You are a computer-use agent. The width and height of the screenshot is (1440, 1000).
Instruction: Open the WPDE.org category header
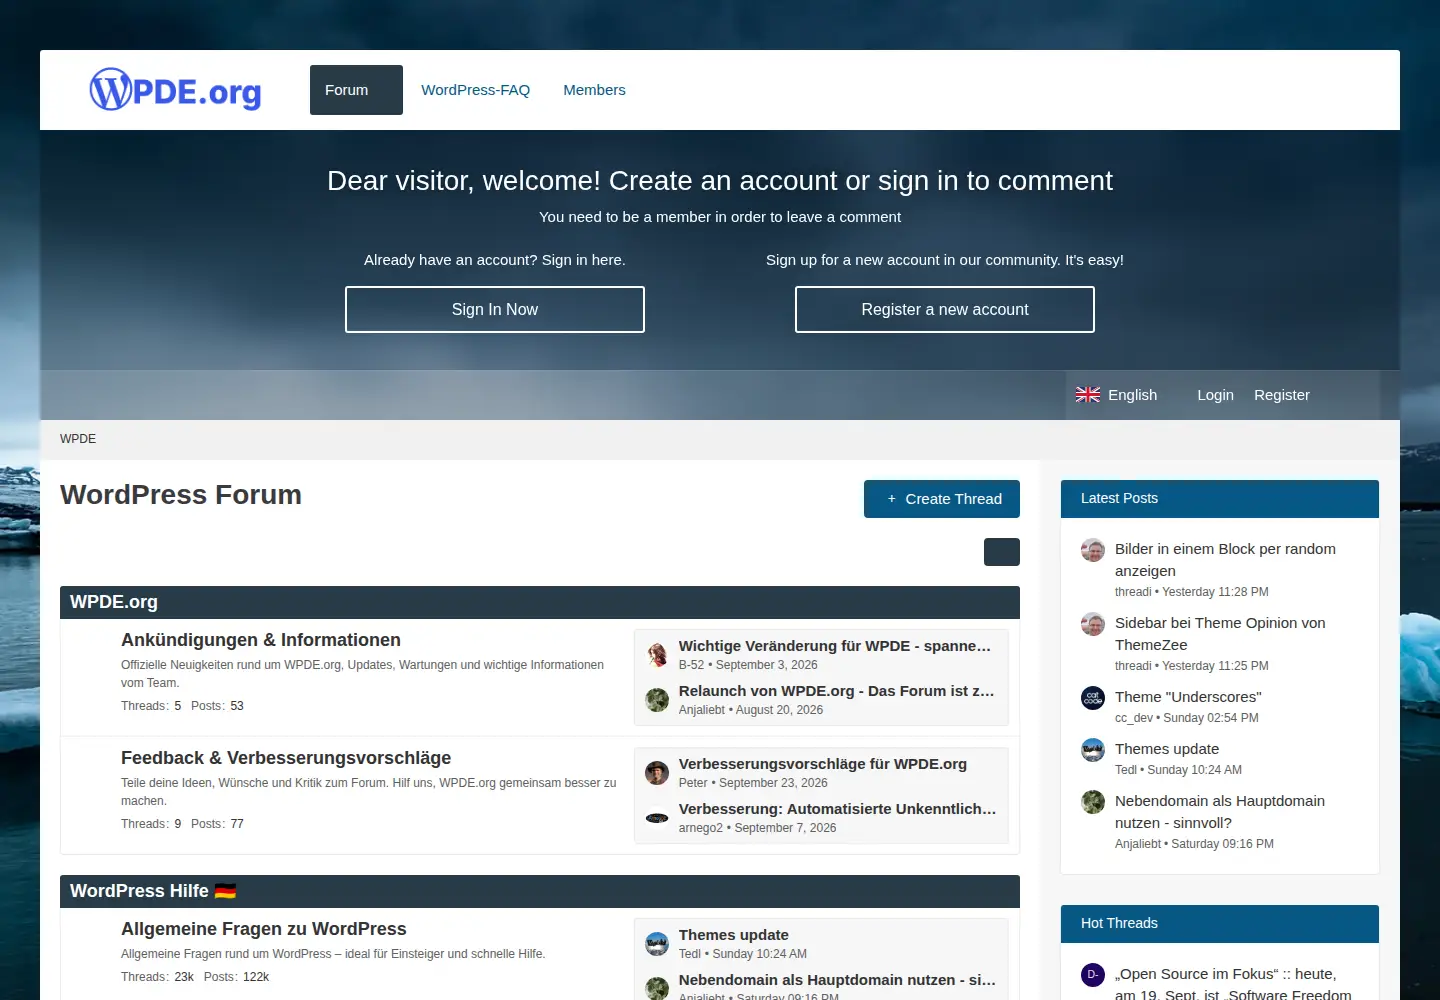(114, 602)
